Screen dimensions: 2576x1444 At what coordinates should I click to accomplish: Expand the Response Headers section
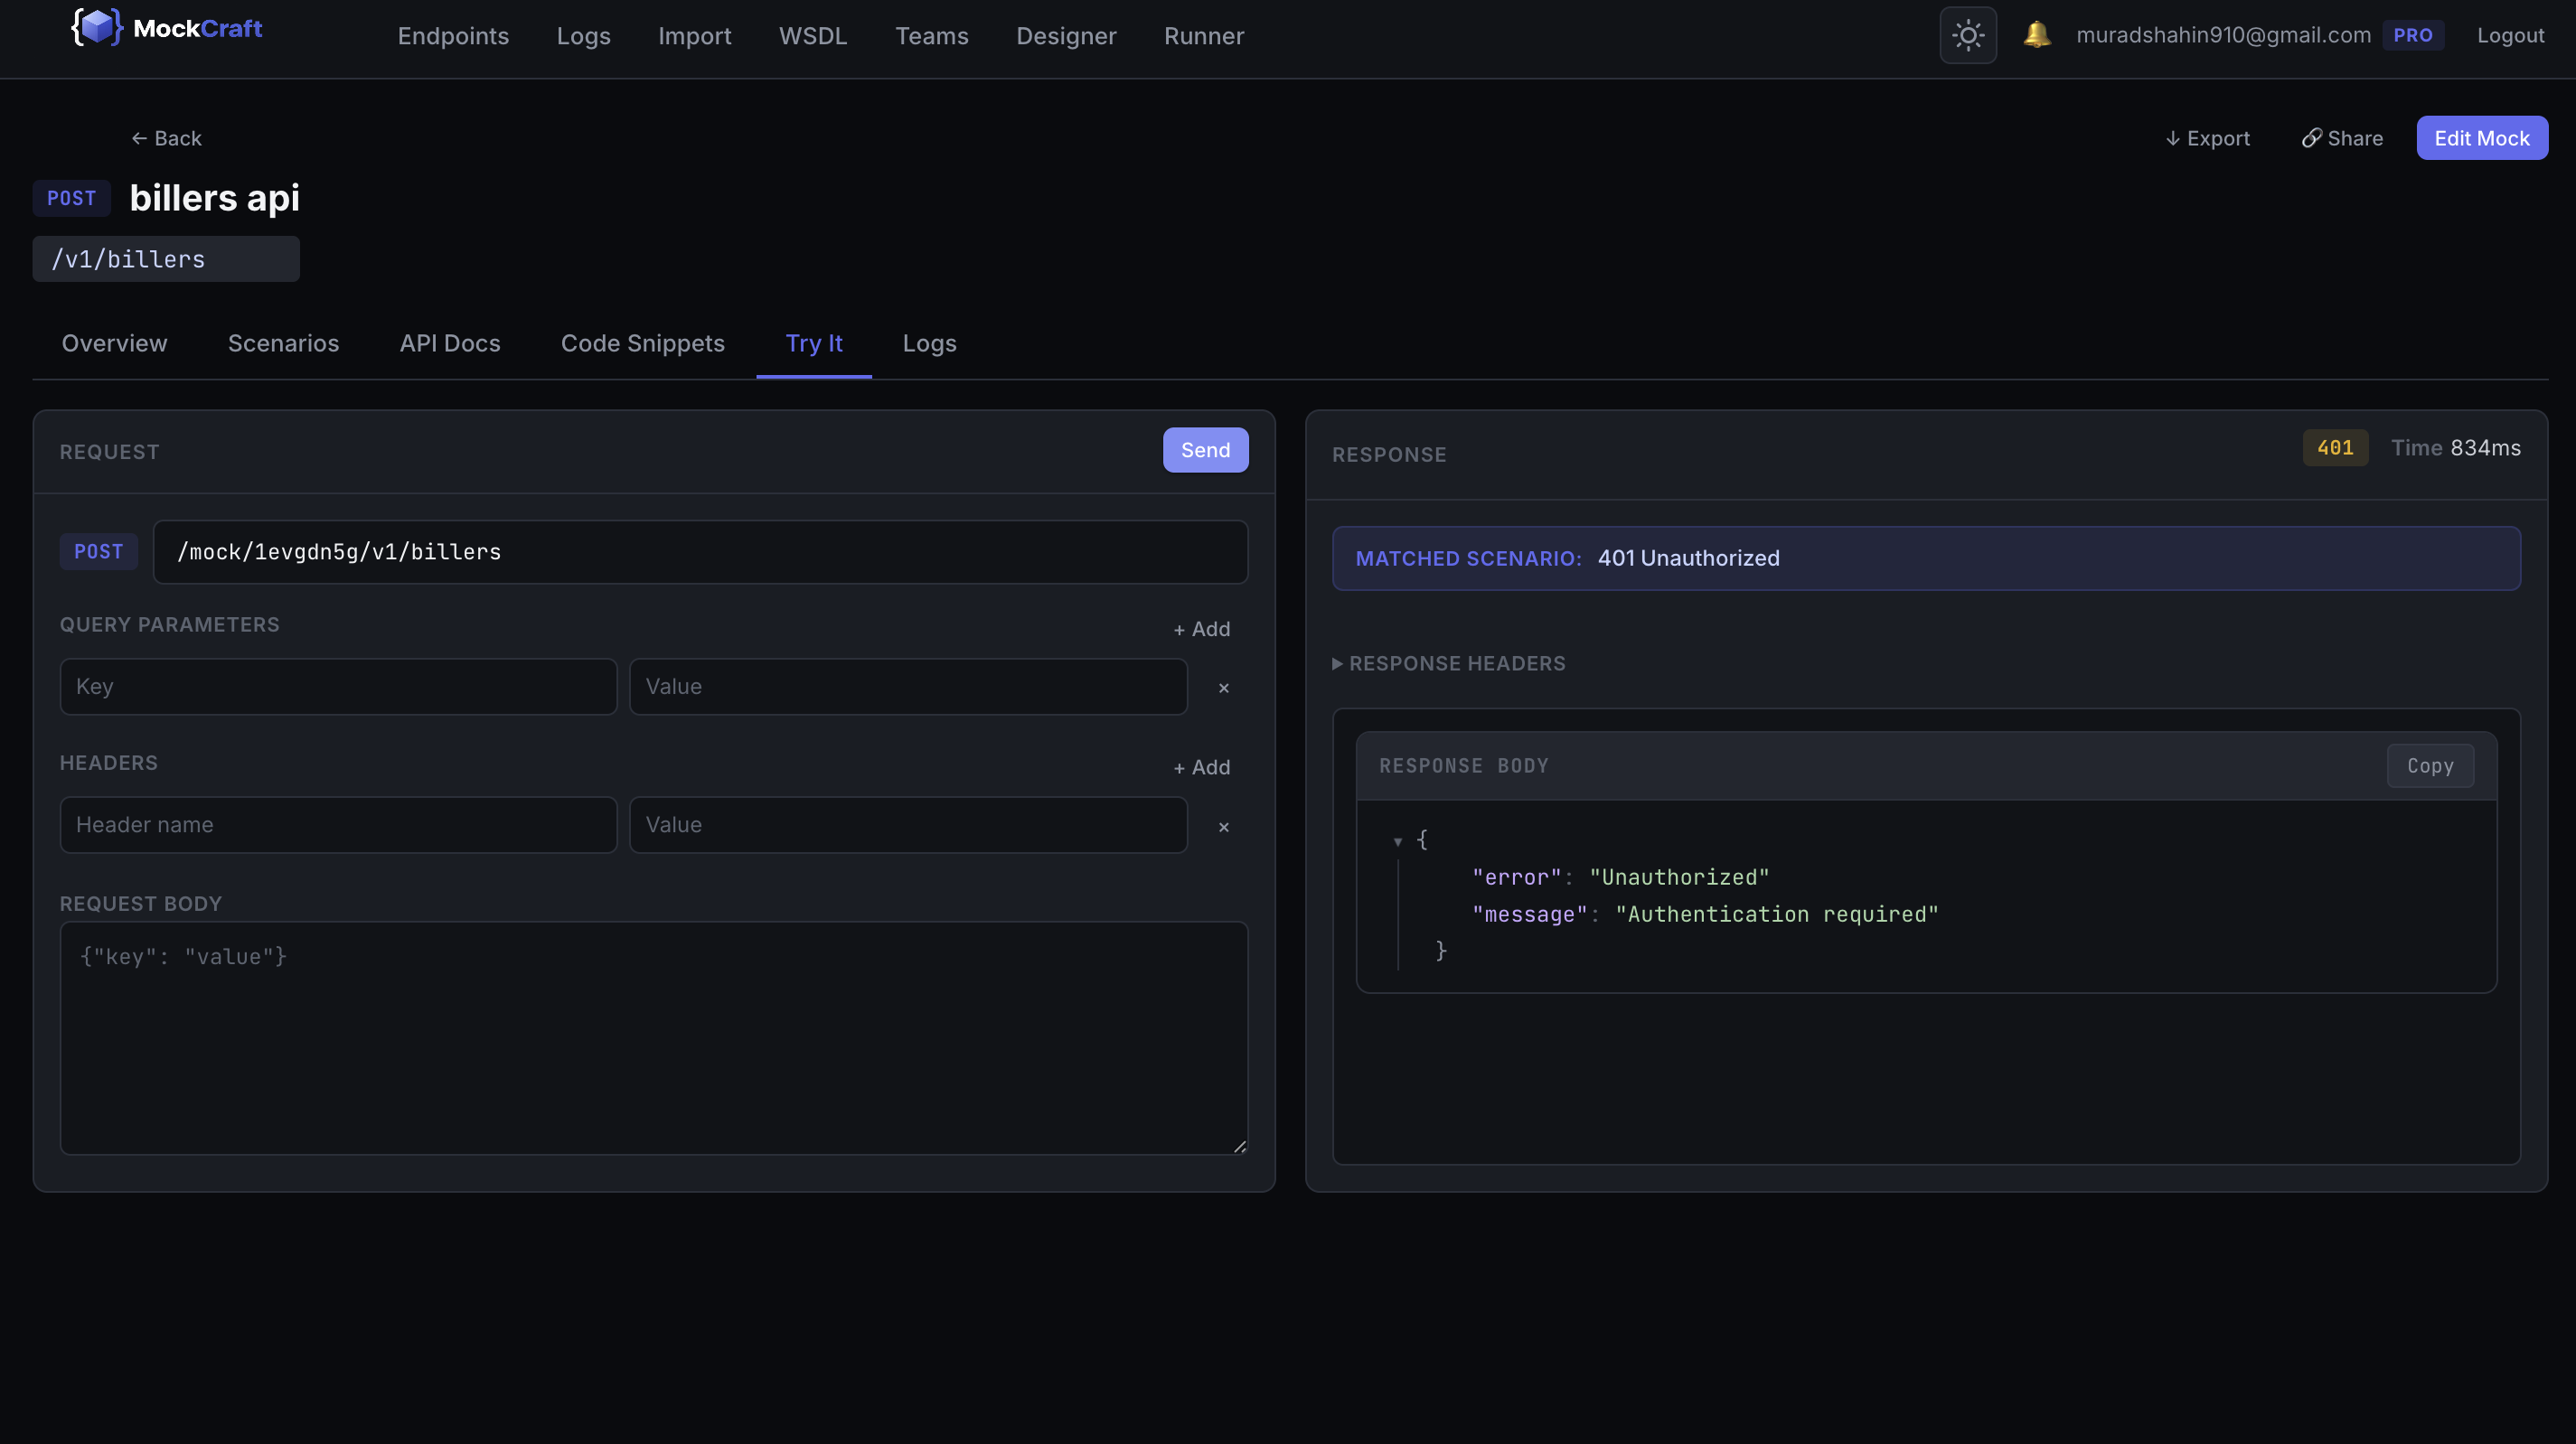(x=1448, y=663)
